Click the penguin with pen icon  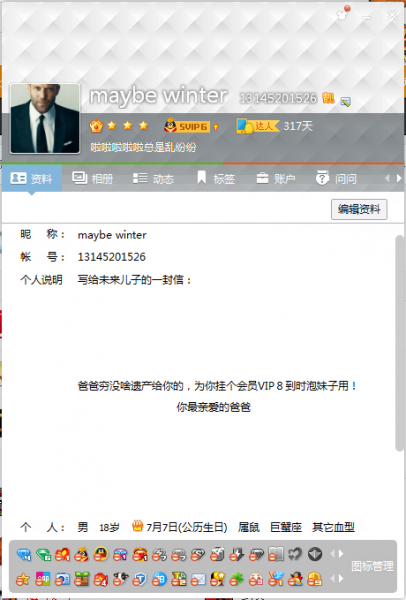(x=295, y=579)
